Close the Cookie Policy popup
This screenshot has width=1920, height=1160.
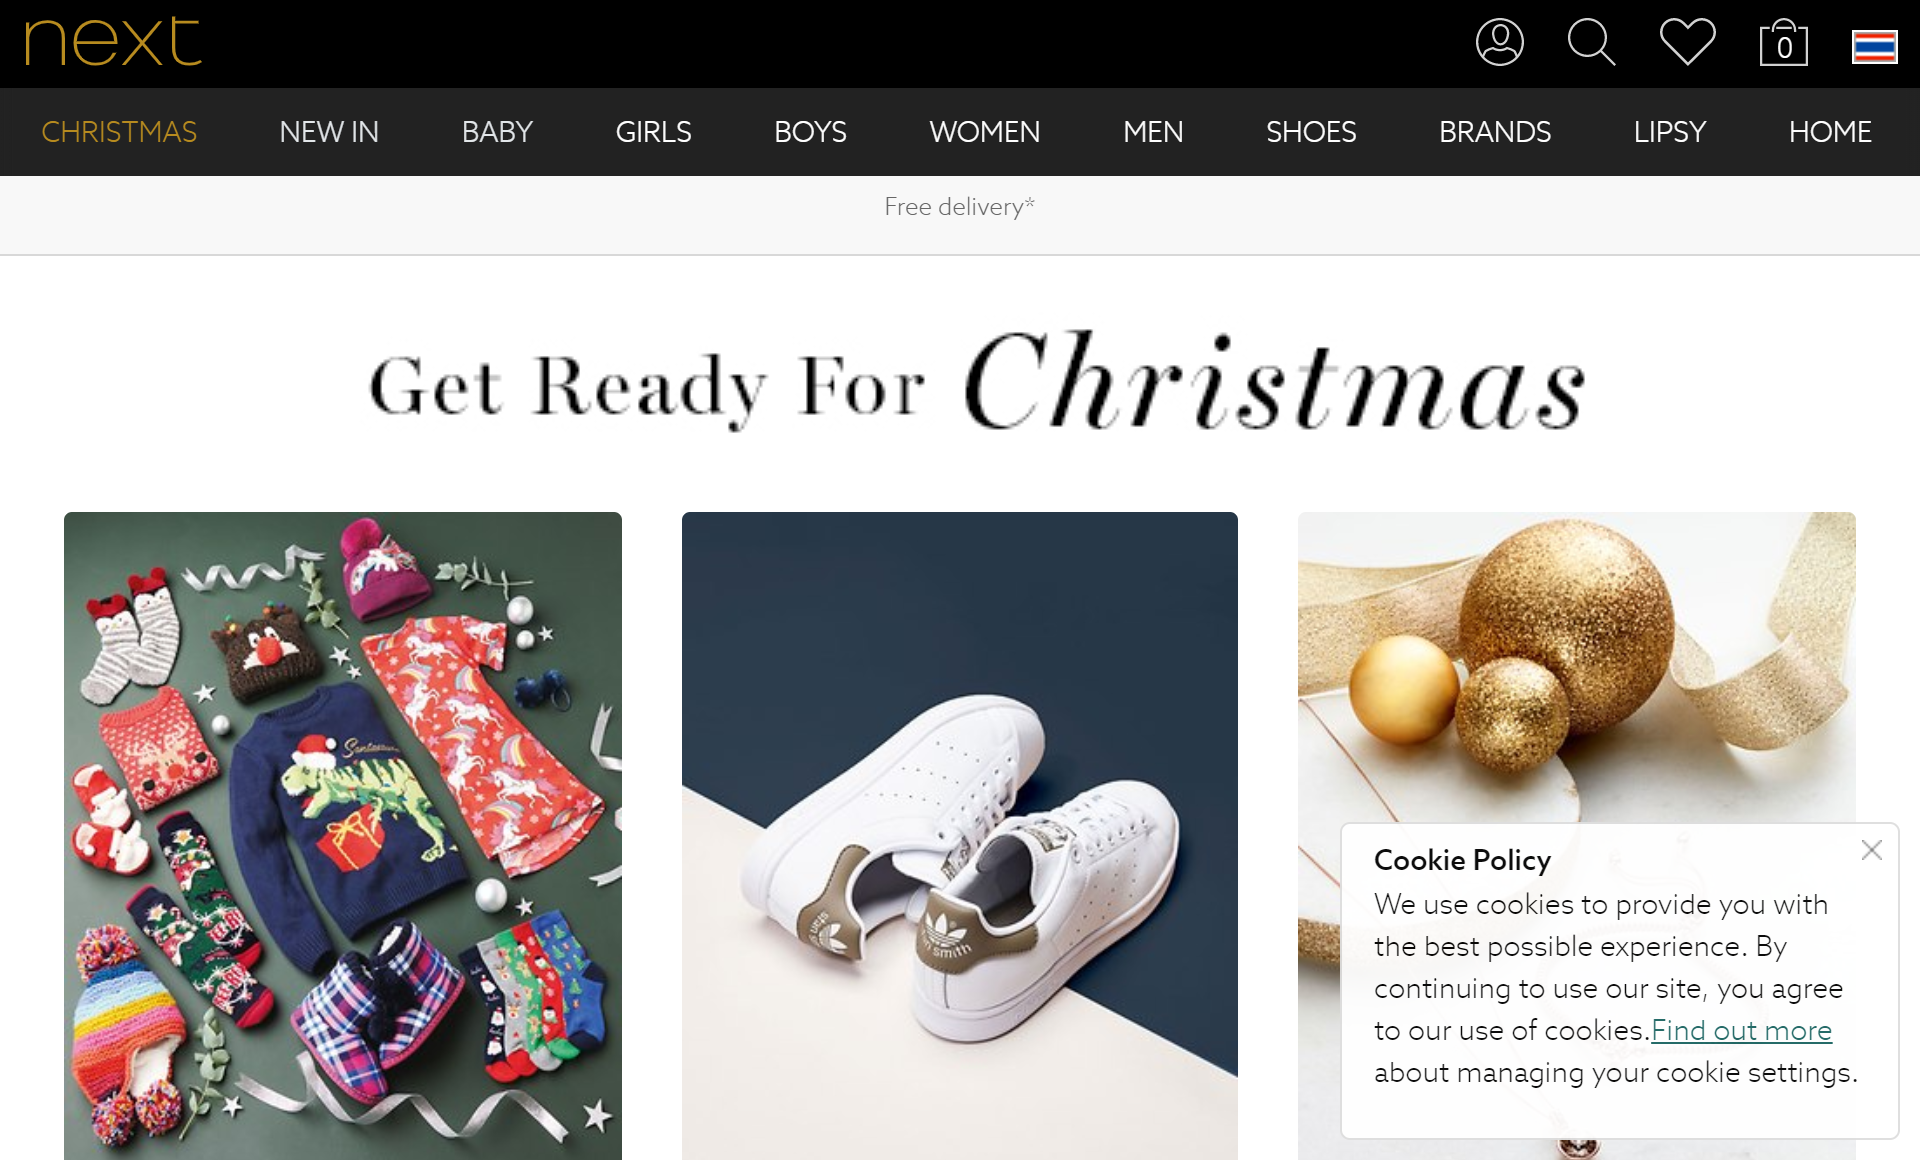1872,850
